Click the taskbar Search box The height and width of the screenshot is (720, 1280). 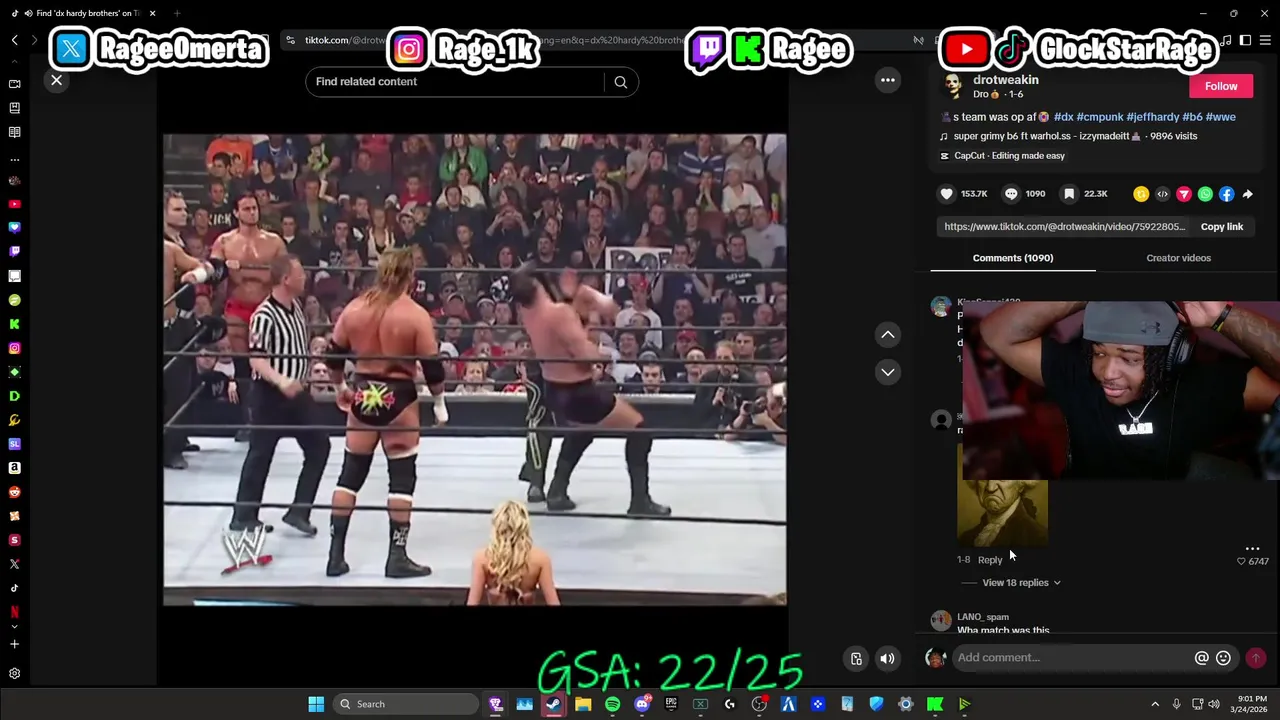[405, 704]
